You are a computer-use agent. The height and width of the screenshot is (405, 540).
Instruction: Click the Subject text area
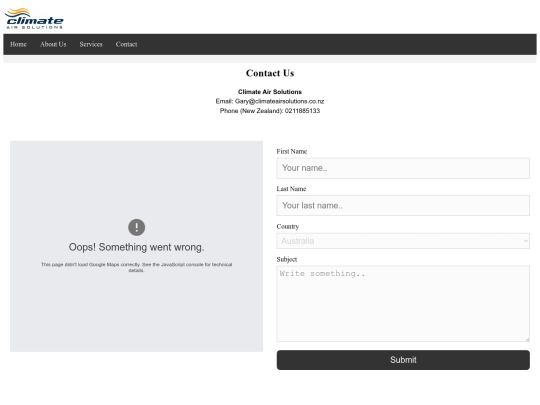(403, 304)
